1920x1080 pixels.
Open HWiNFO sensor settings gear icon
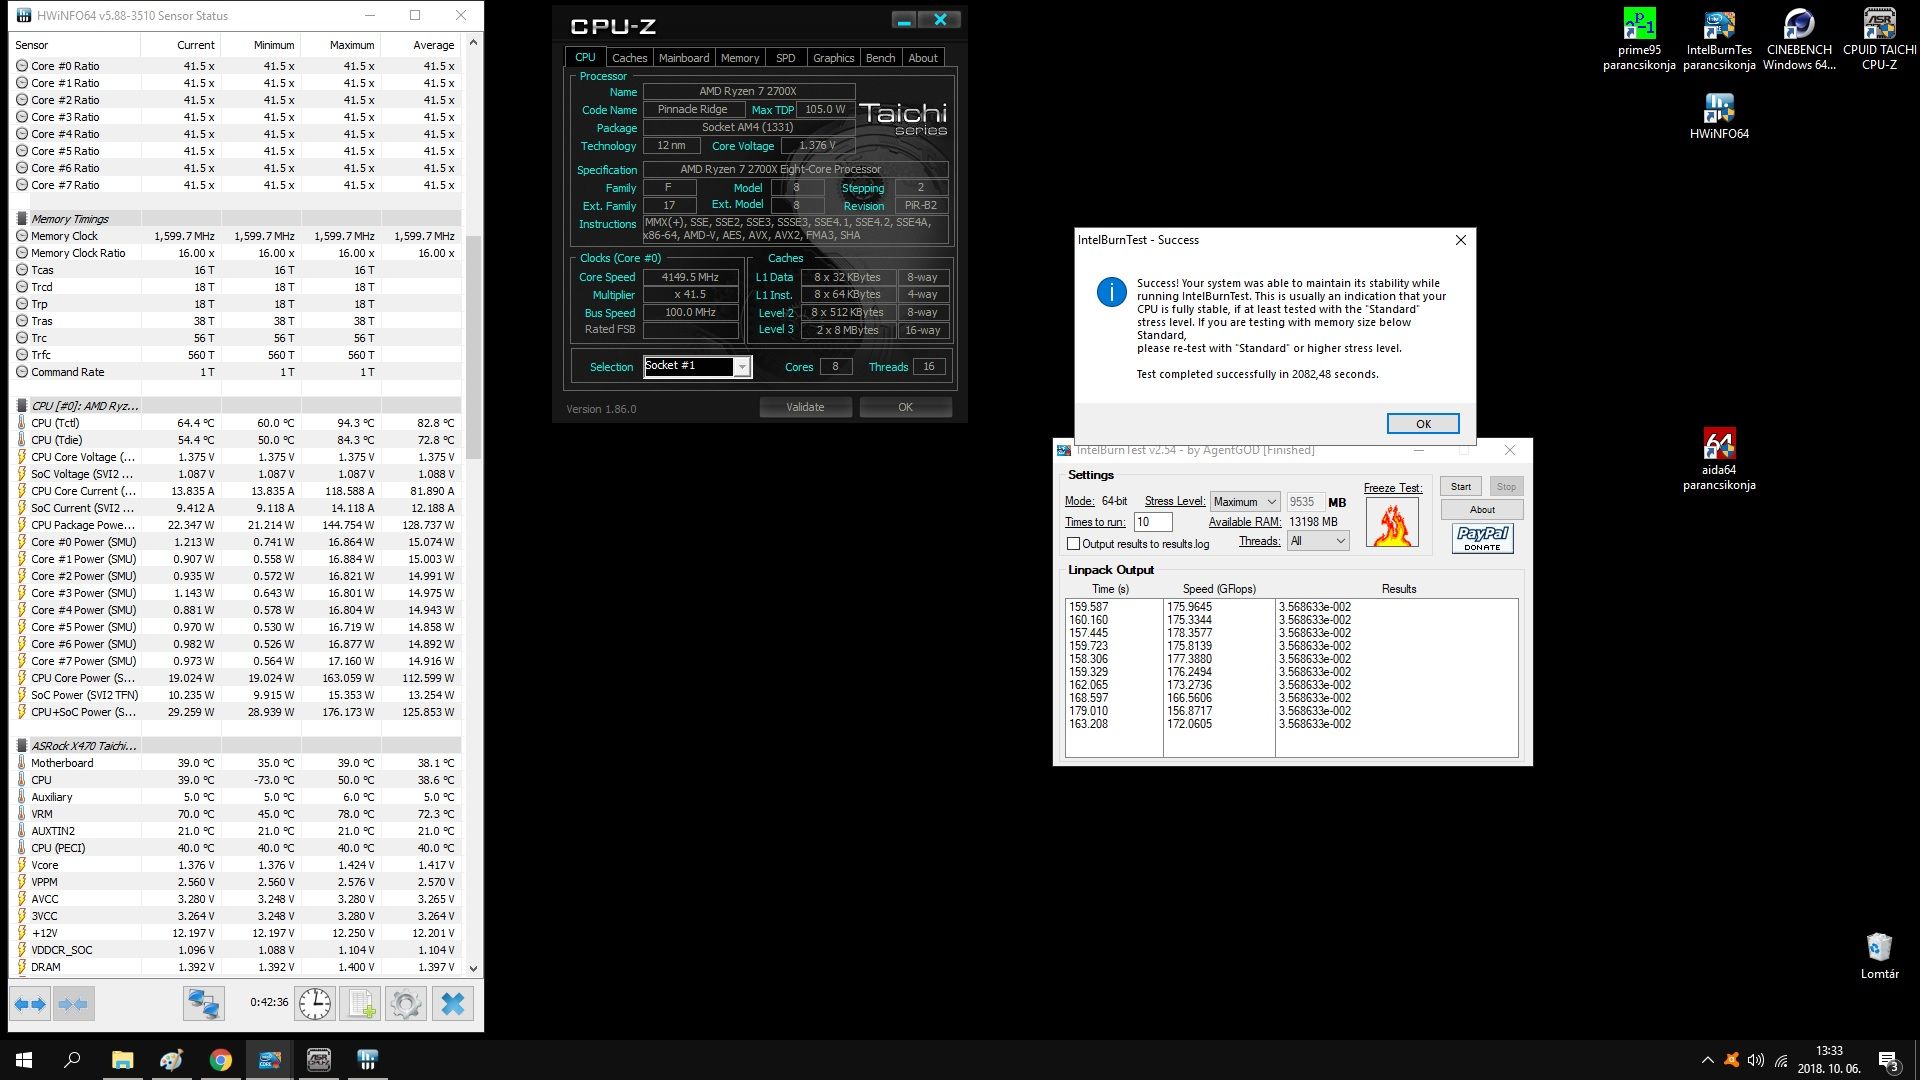pyautogui.click(x=406, y=1003)
